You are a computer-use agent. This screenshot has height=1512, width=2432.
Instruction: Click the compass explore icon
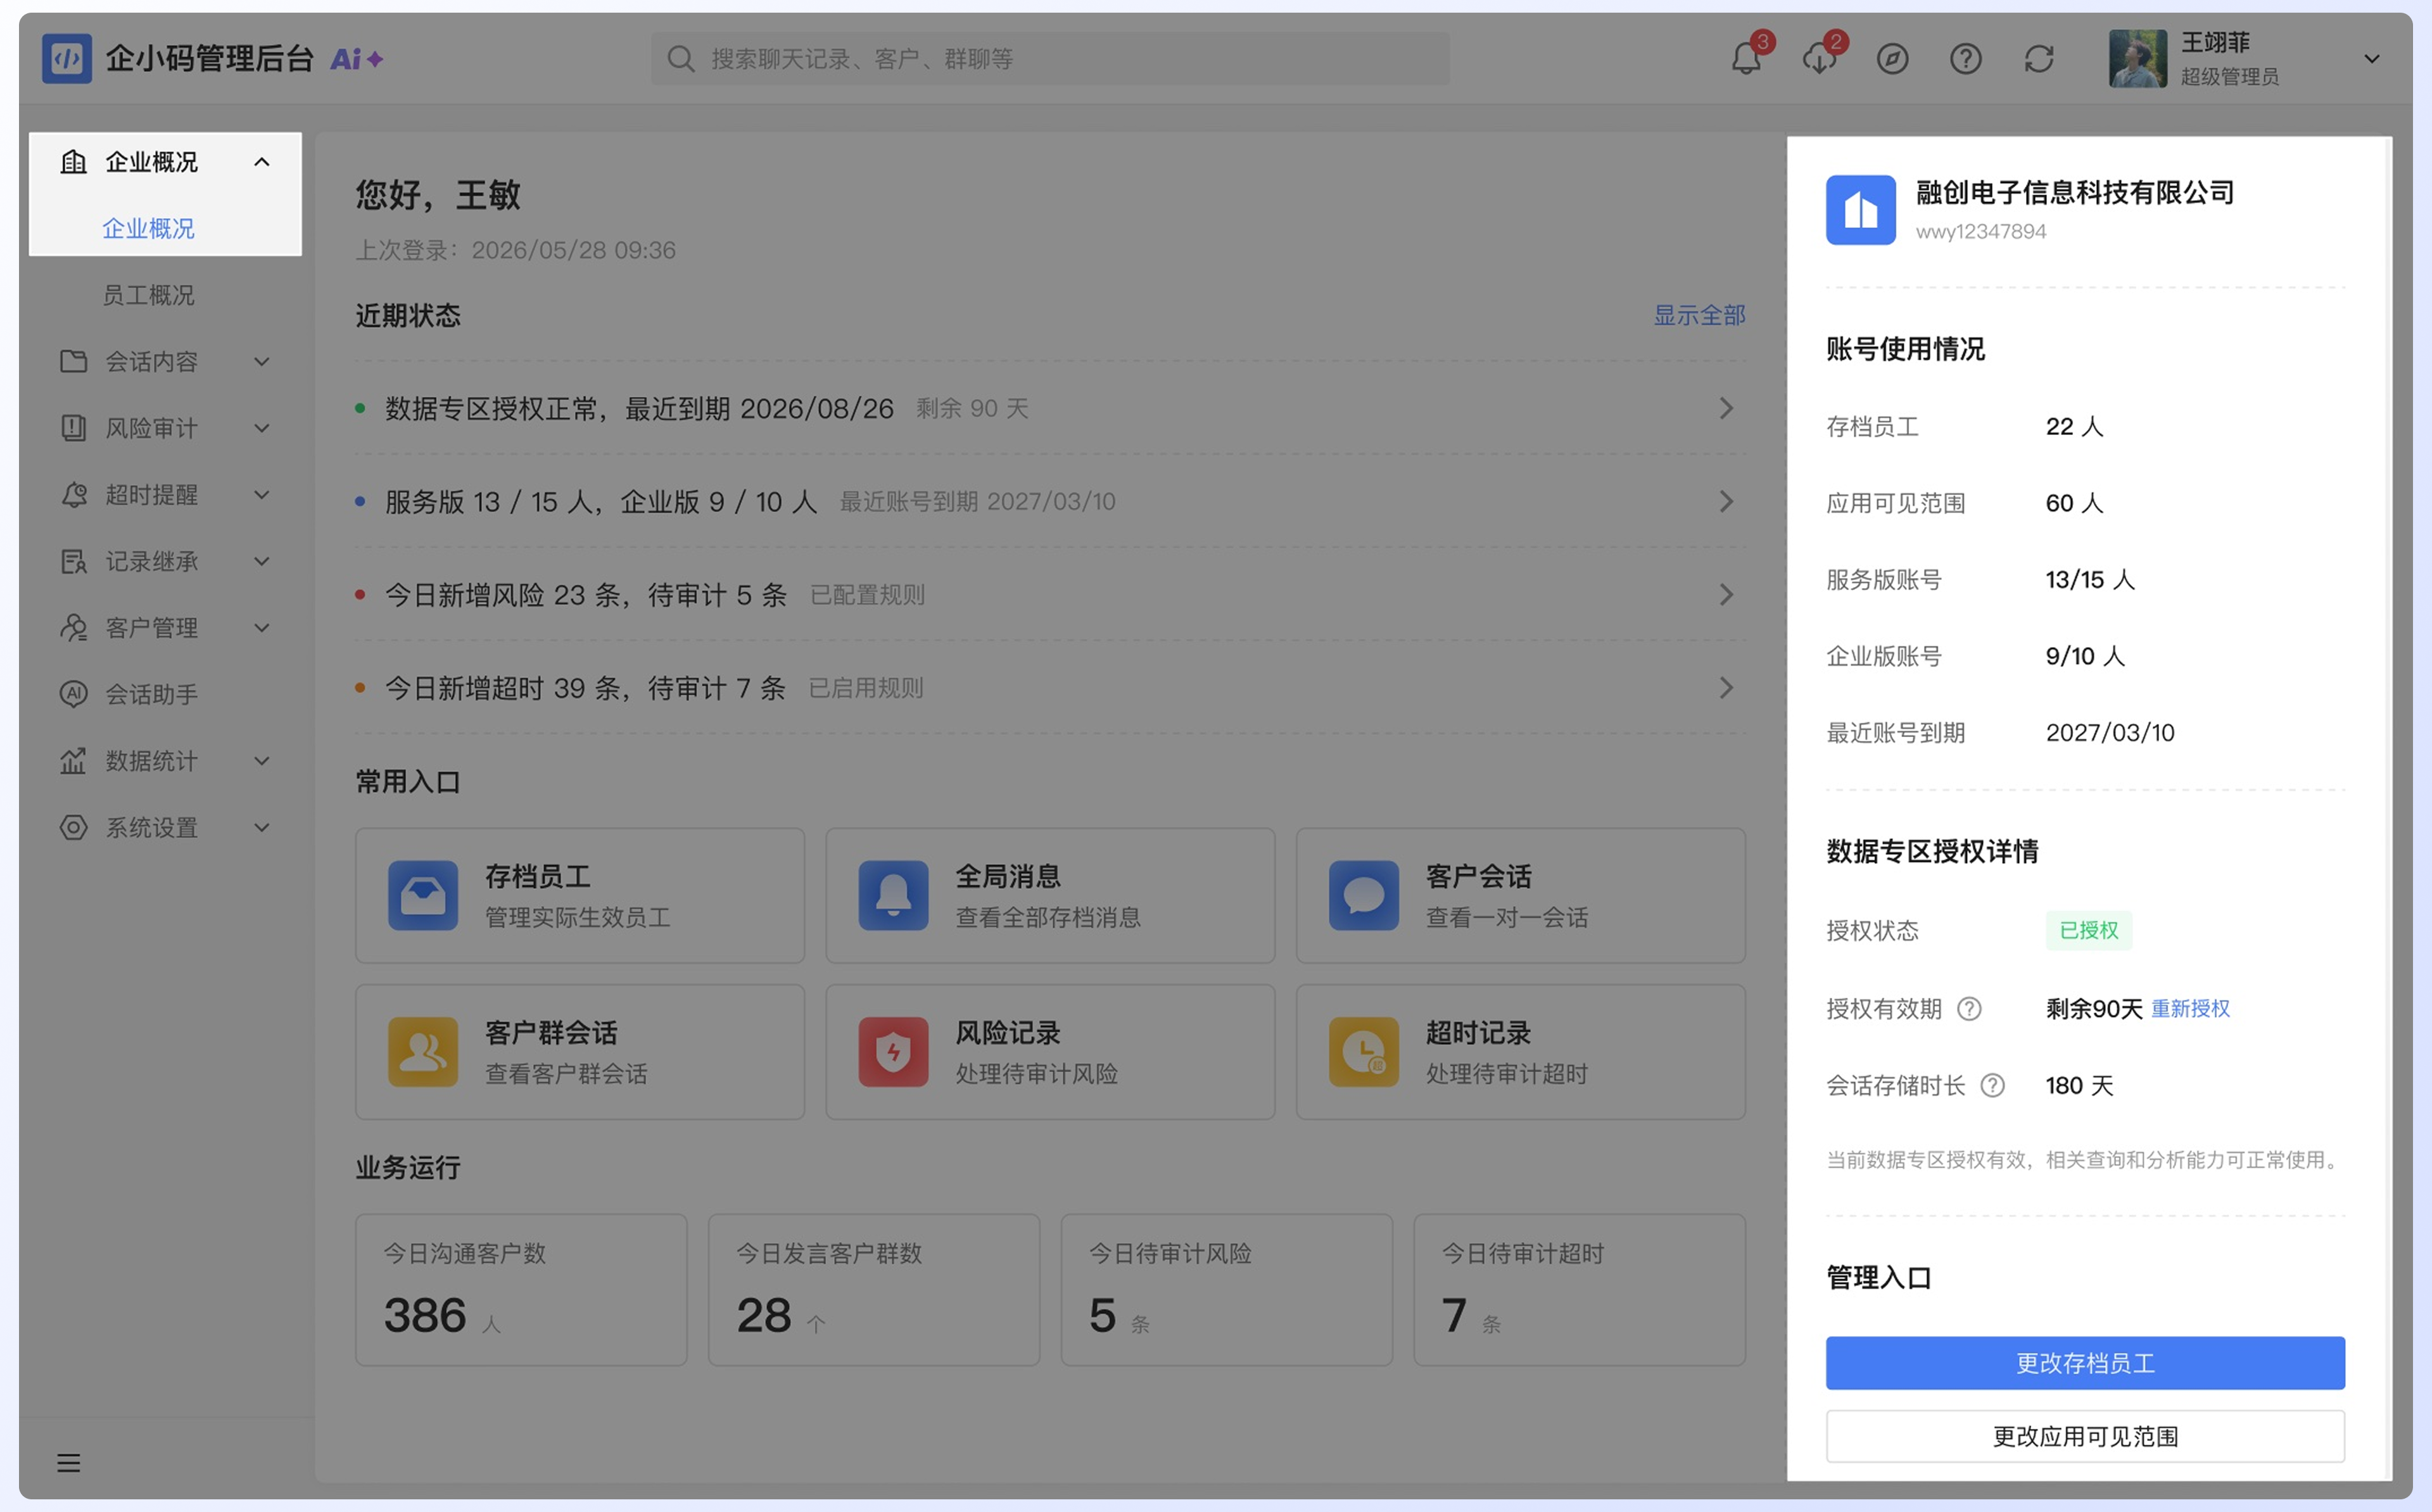click(x=1892, y=58)
